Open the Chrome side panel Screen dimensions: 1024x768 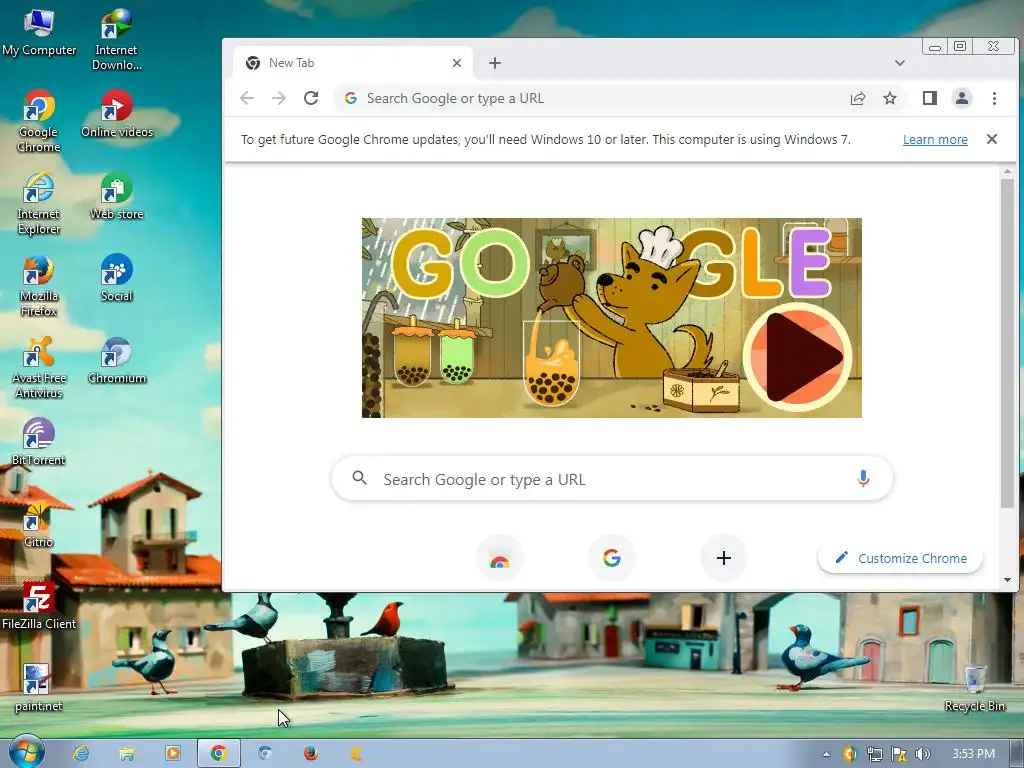click(930, 99)
